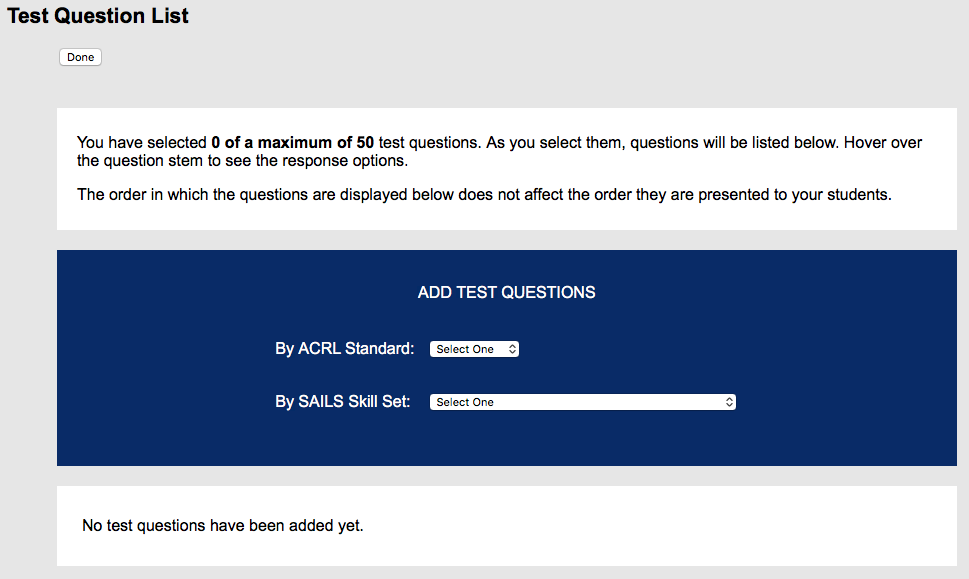Click the By ACRL Standard label
Viewport: 969px width, 579px height.
point(344,349)
